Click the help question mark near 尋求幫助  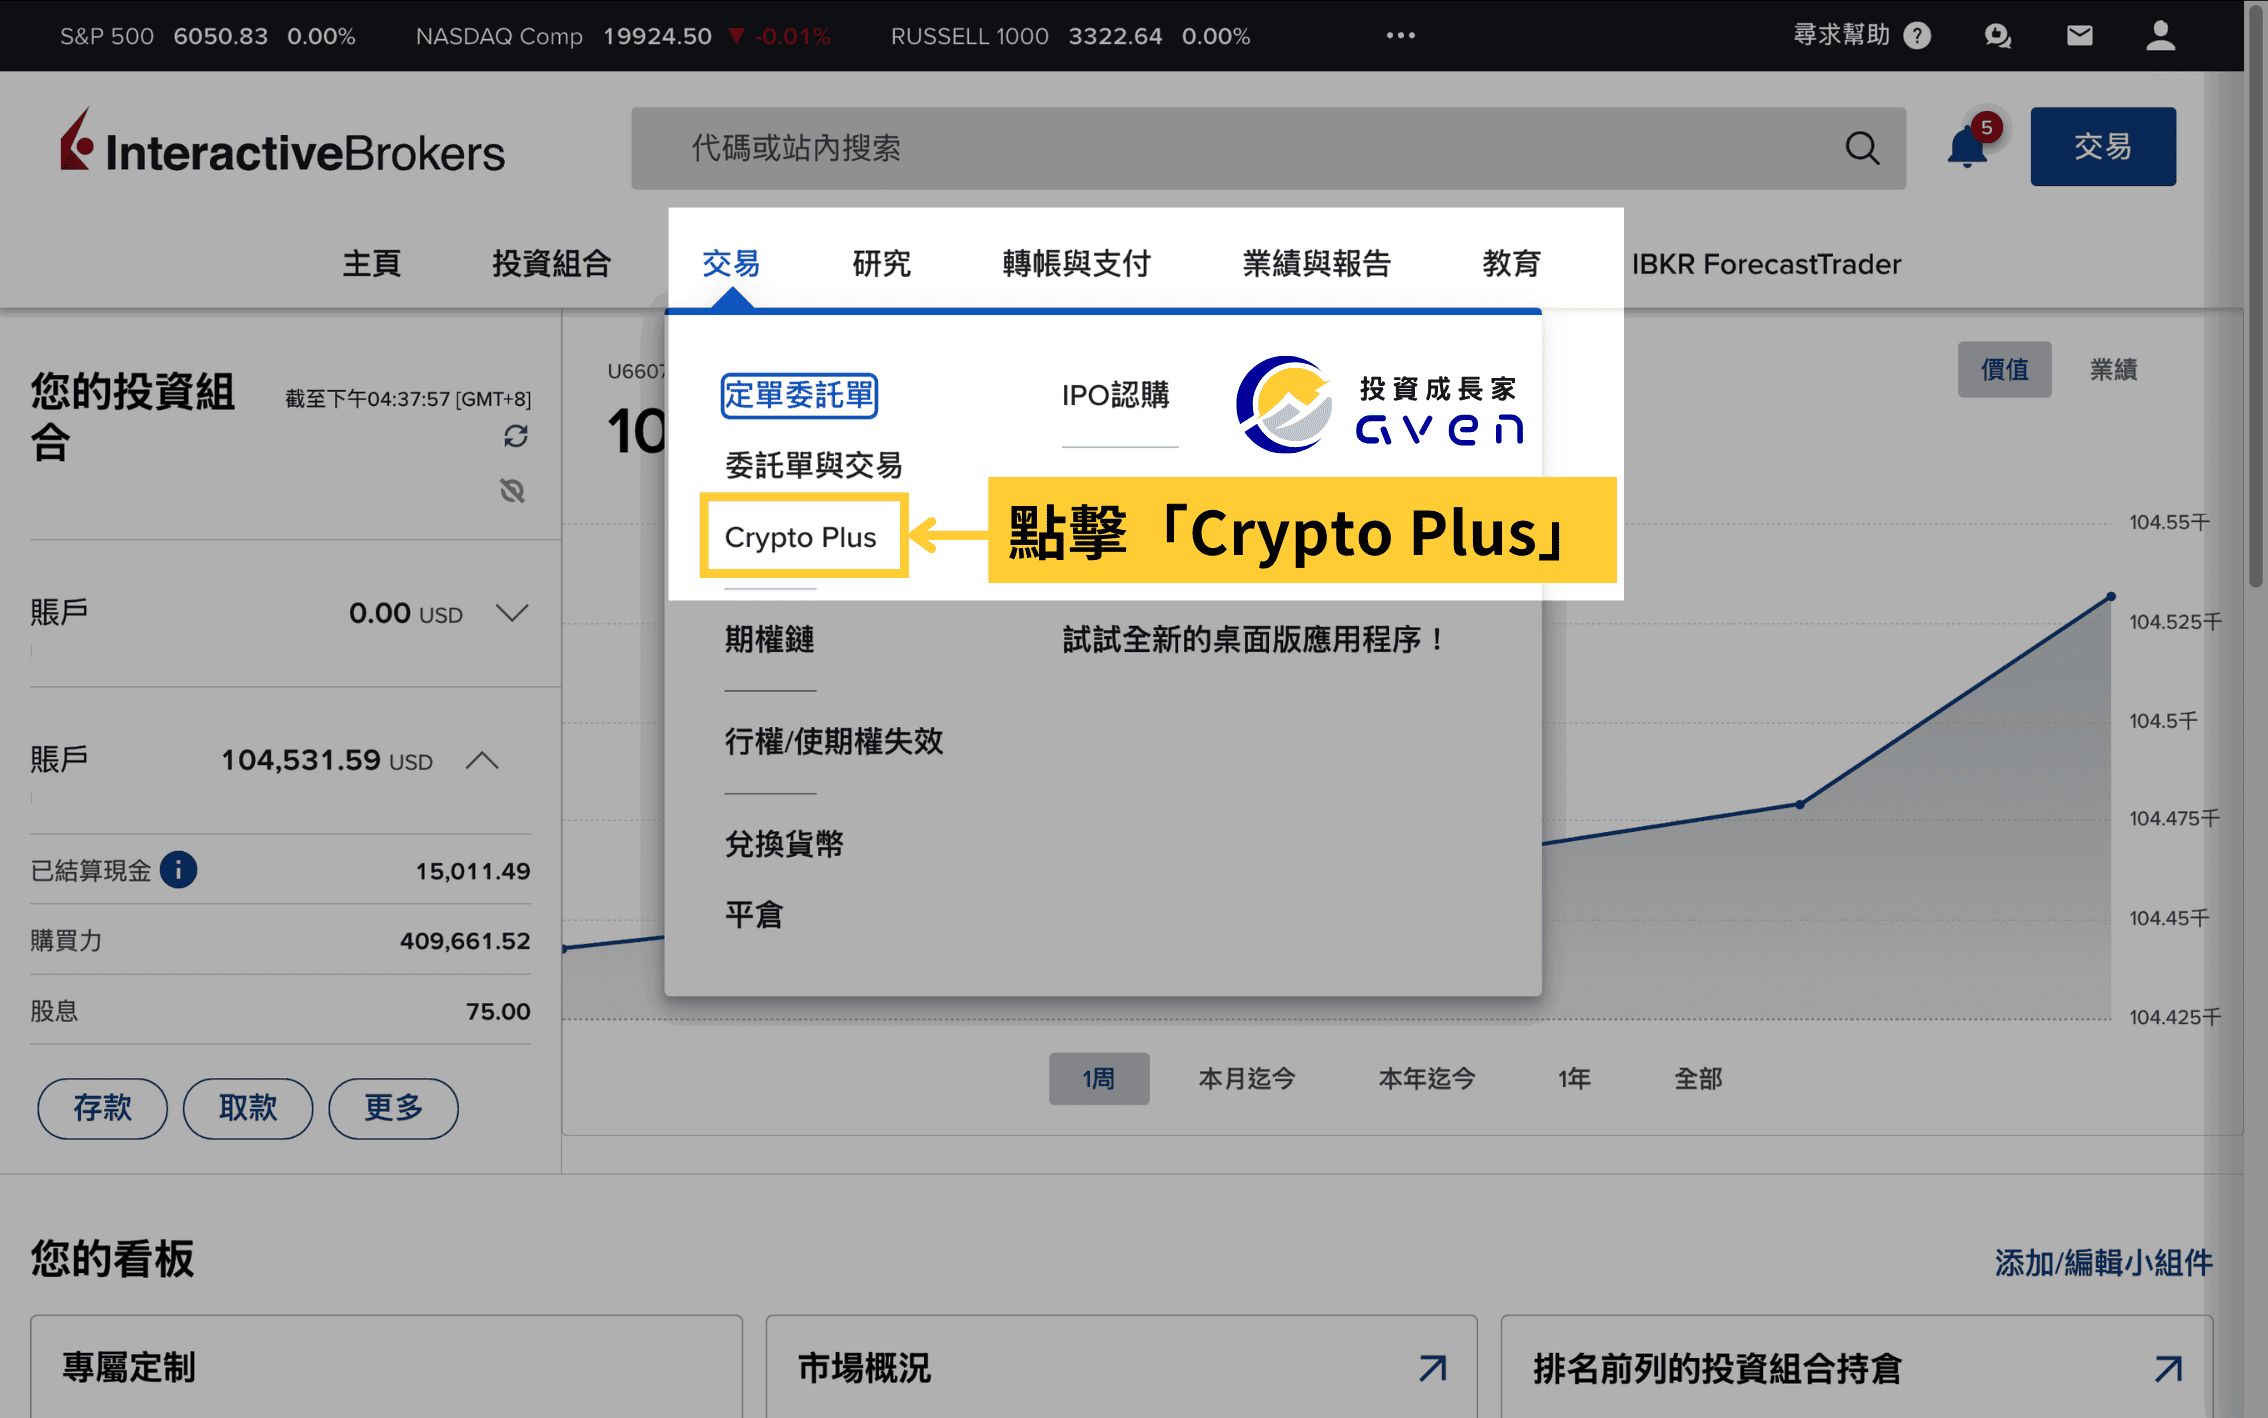coord(1917,35)
